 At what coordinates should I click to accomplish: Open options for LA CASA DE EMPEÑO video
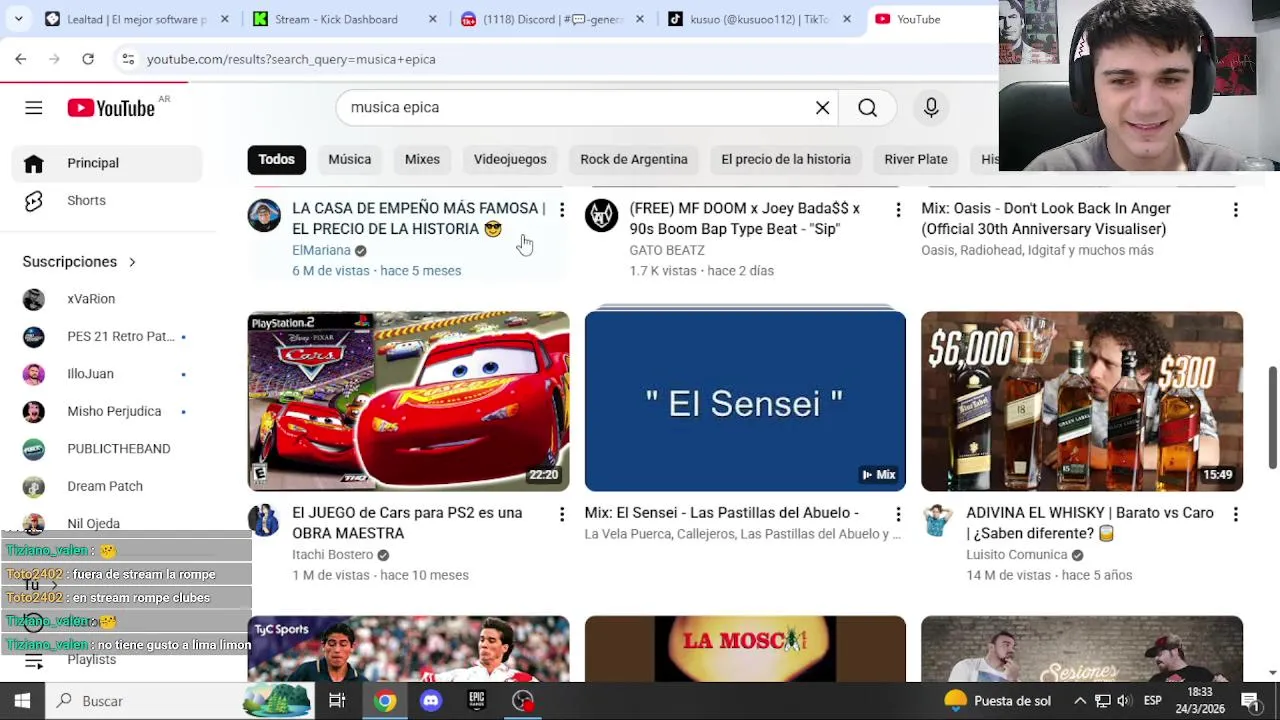562,210
